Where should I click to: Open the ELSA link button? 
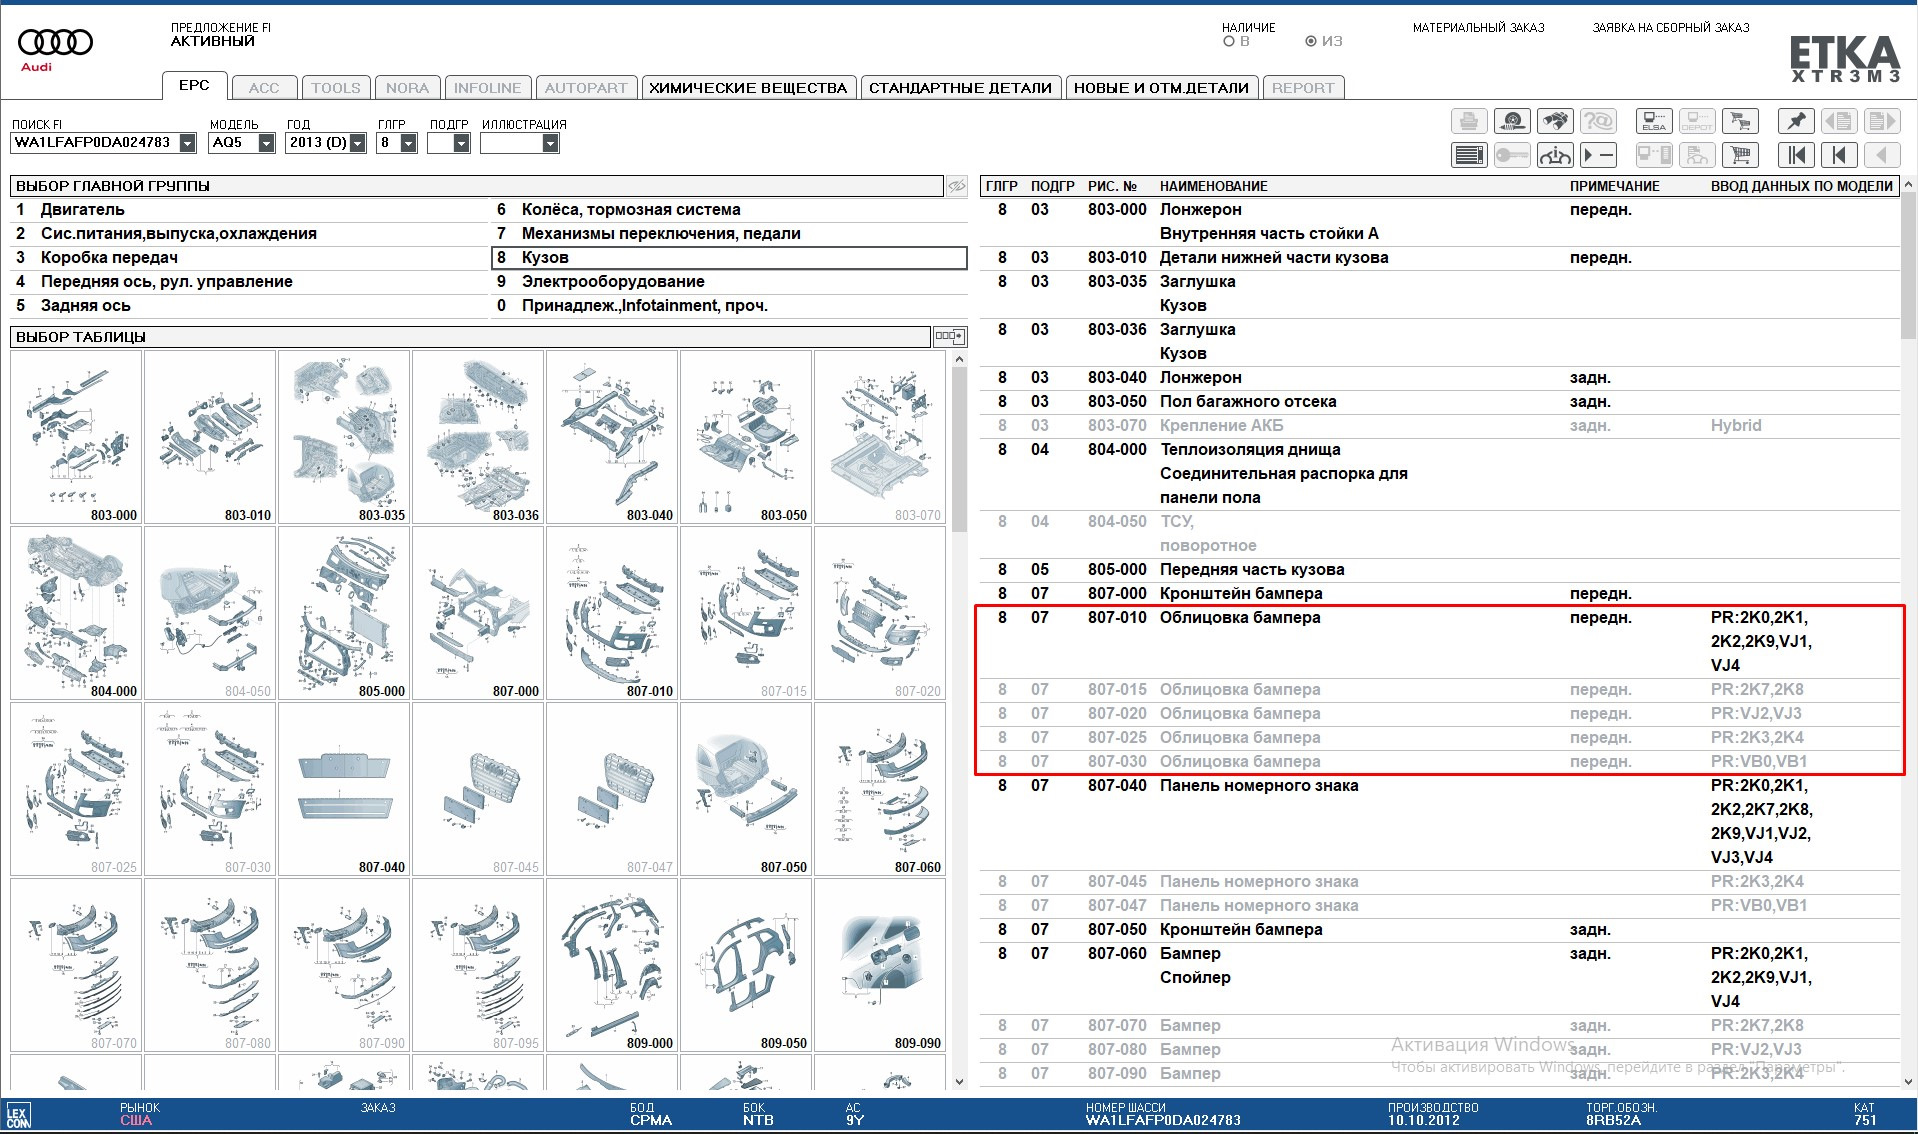[x=1654, y=121]
